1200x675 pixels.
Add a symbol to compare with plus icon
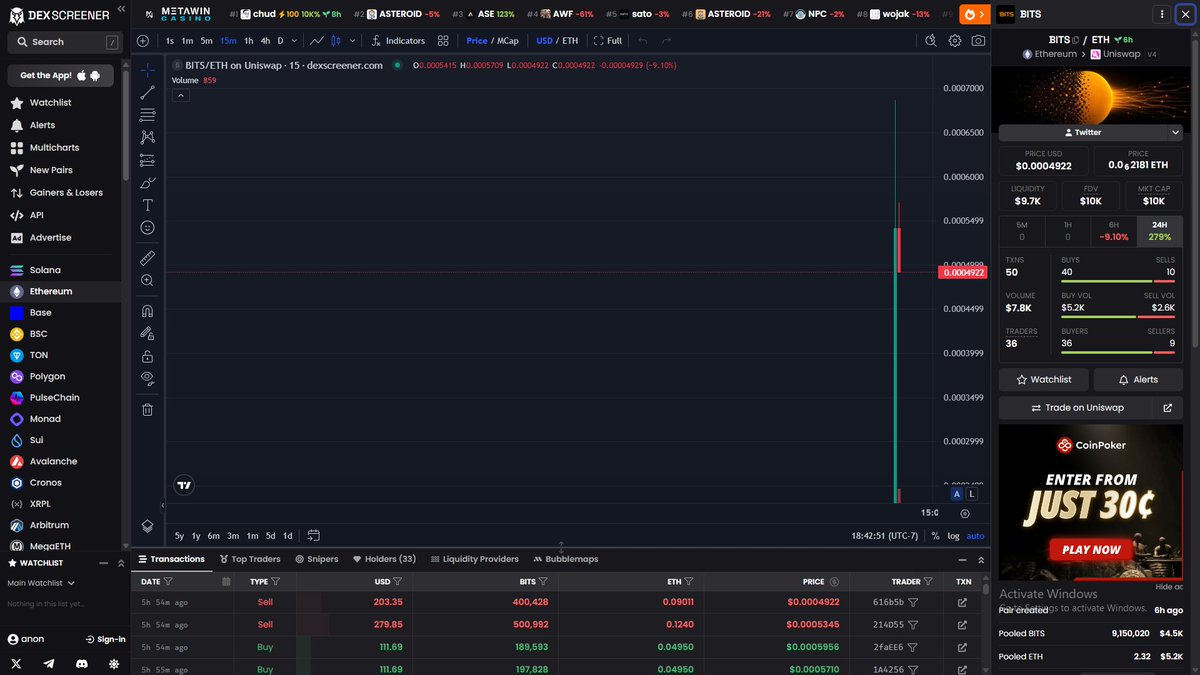tap(143, 41)
